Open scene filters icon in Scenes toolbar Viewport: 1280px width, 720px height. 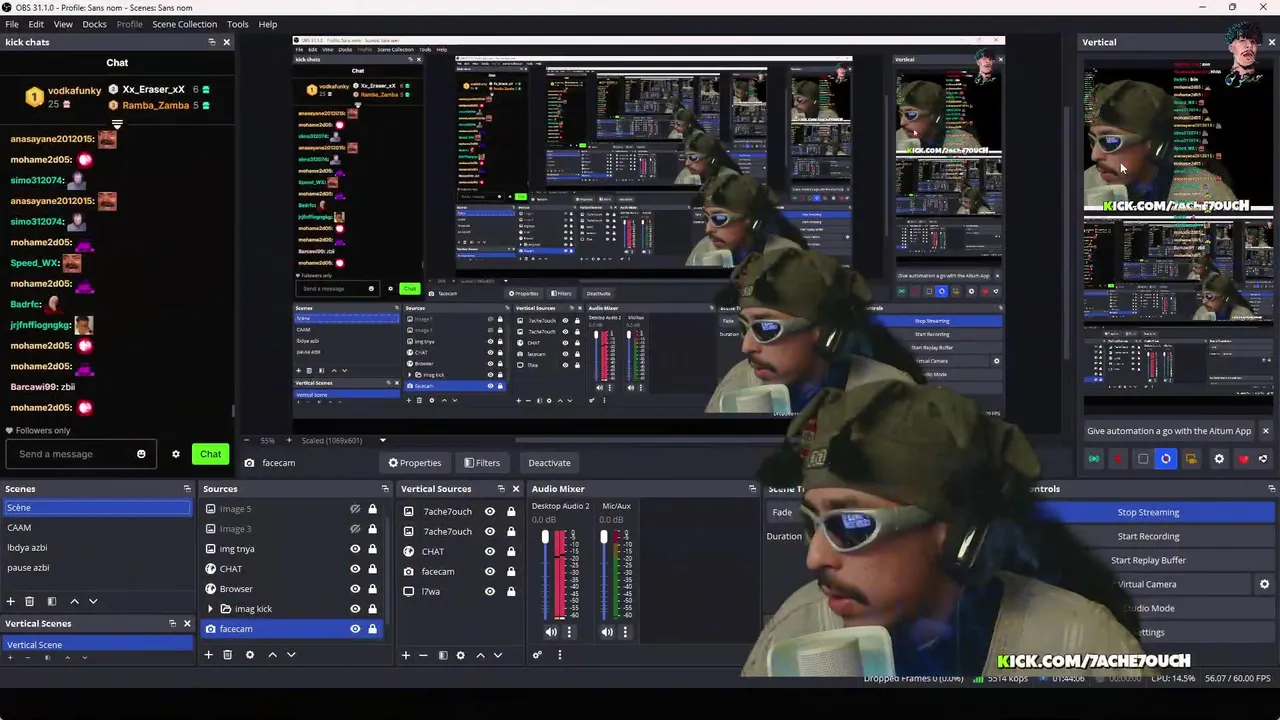tap(52, 601)
